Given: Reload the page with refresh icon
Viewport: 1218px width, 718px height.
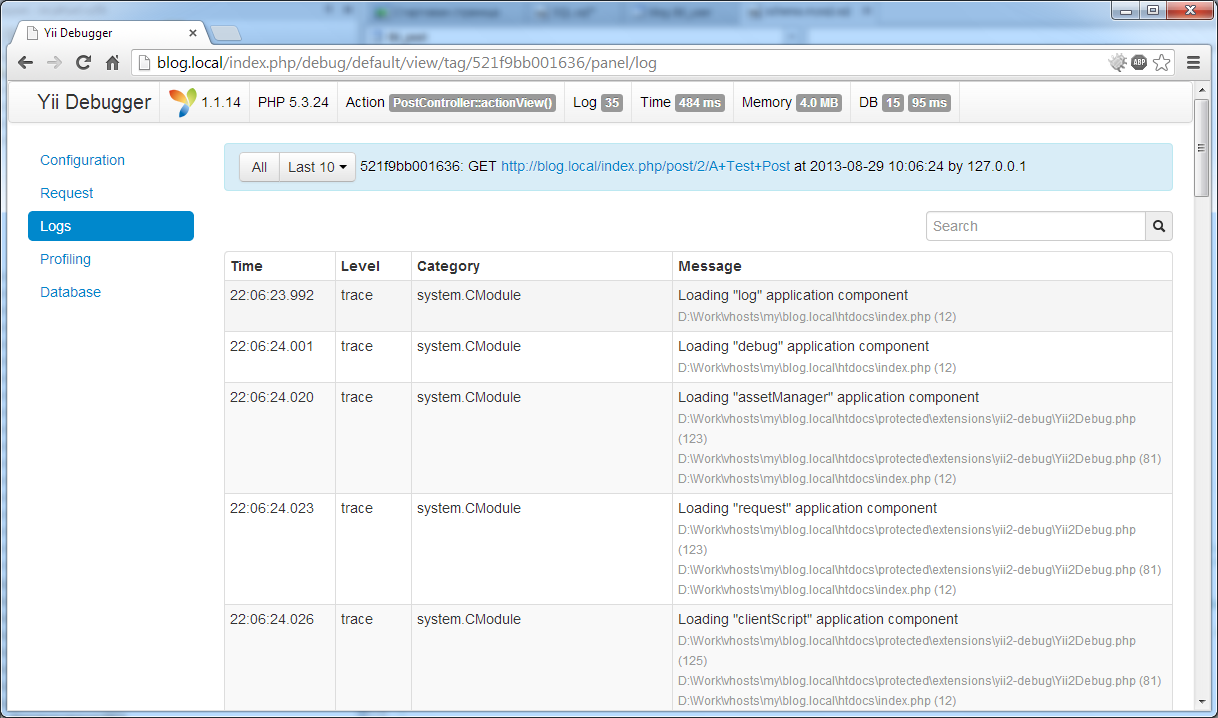Looking at the screenshot, I should click(x=84, y=62).
